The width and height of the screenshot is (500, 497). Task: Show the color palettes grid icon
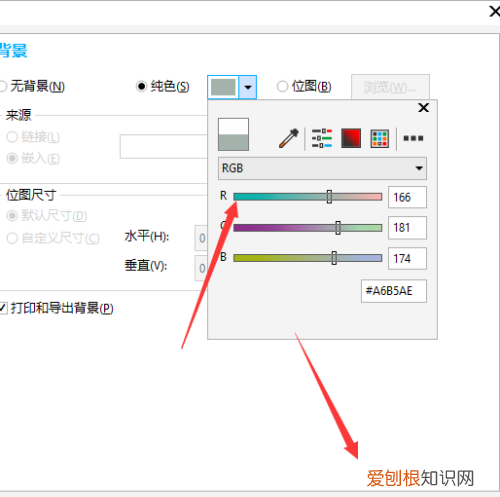tap(380, 138)
